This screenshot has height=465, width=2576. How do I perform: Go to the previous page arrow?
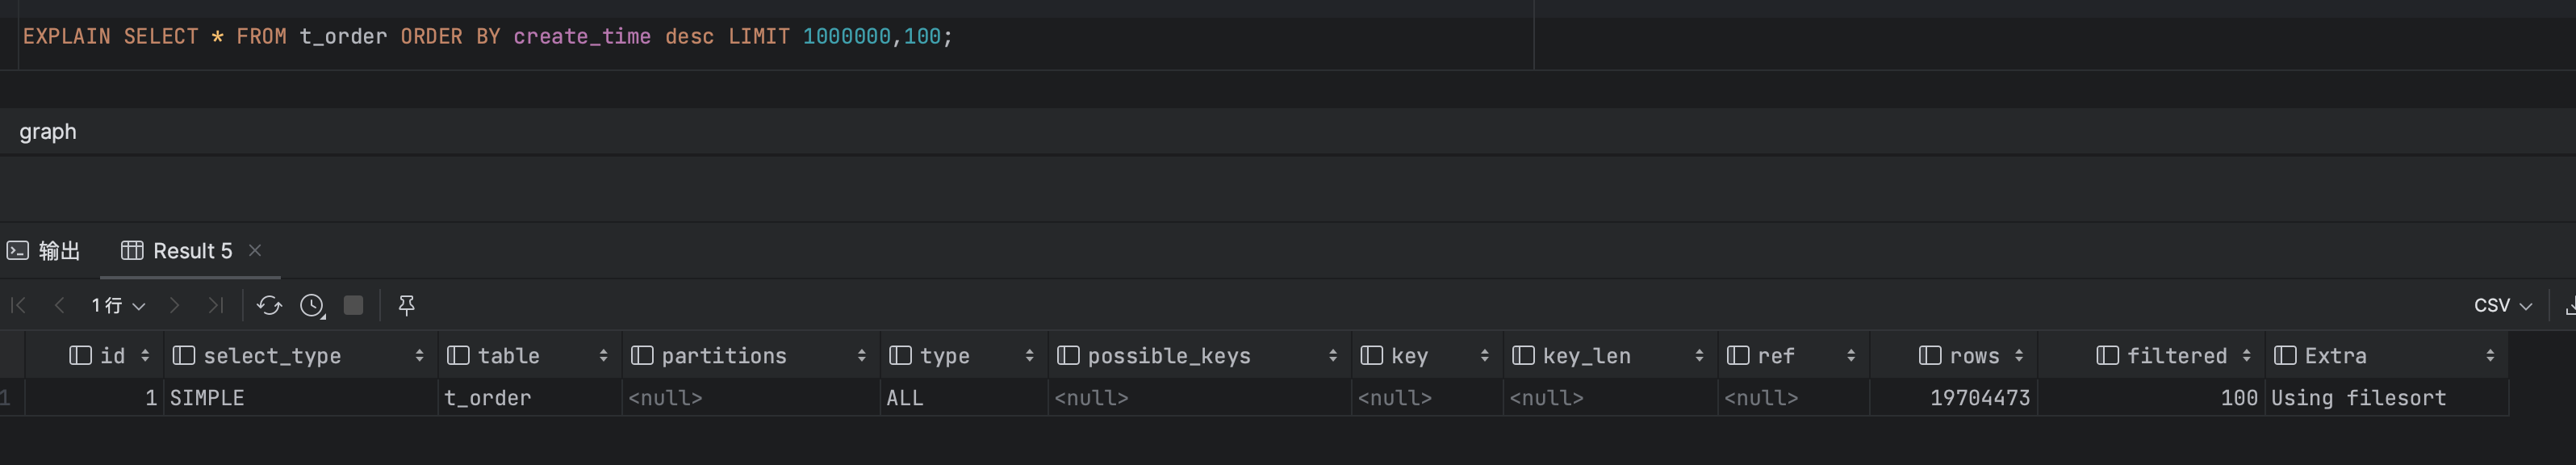(59, 305)
